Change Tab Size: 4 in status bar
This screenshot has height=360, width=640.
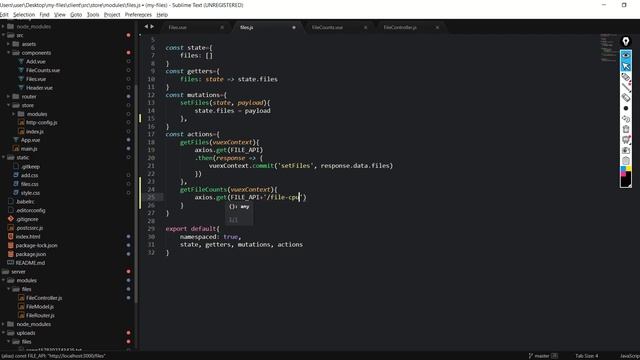(x=587, y=356)
